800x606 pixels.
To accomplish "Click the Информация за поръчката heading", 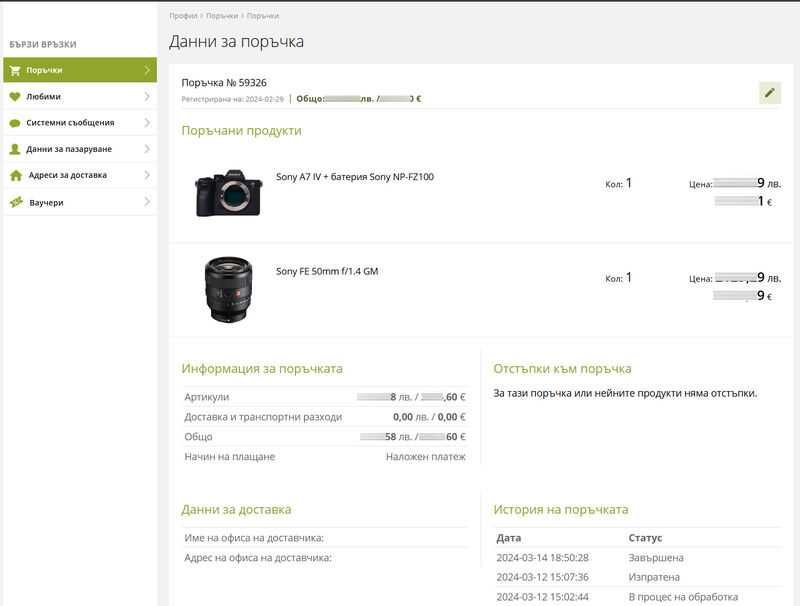I will click(262, 369).
